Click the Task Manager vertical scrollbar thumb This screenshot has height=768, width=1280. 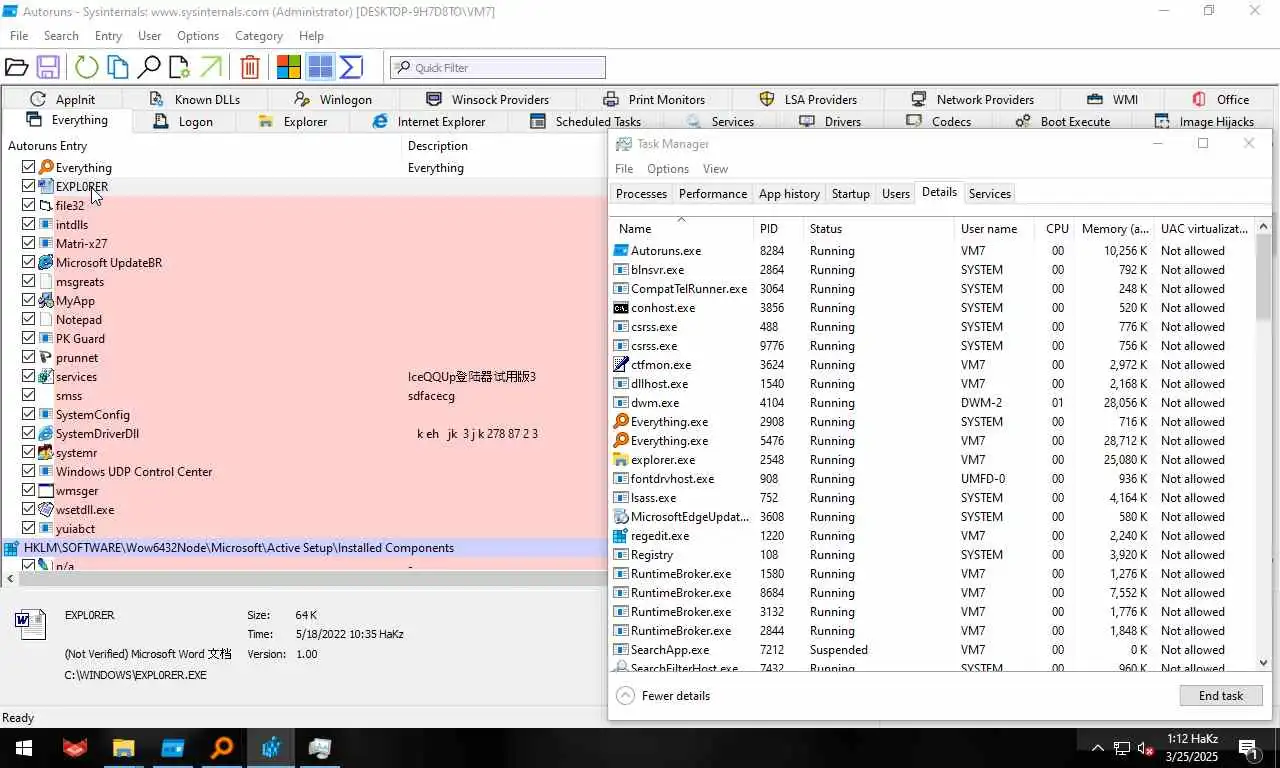pyautogui.click(x=1263, y=276)
